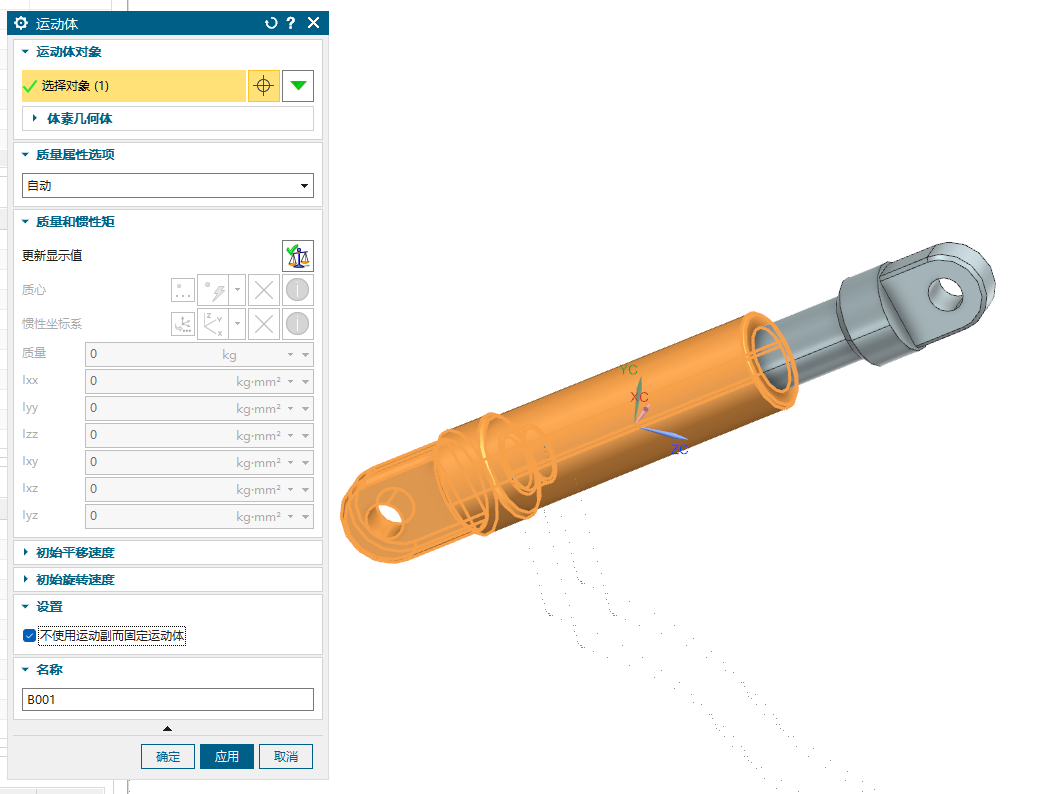The width and height of the screenshot is (1052, 794).
Task: Click the inertia coordinate system icon
Action: (183, 324)
